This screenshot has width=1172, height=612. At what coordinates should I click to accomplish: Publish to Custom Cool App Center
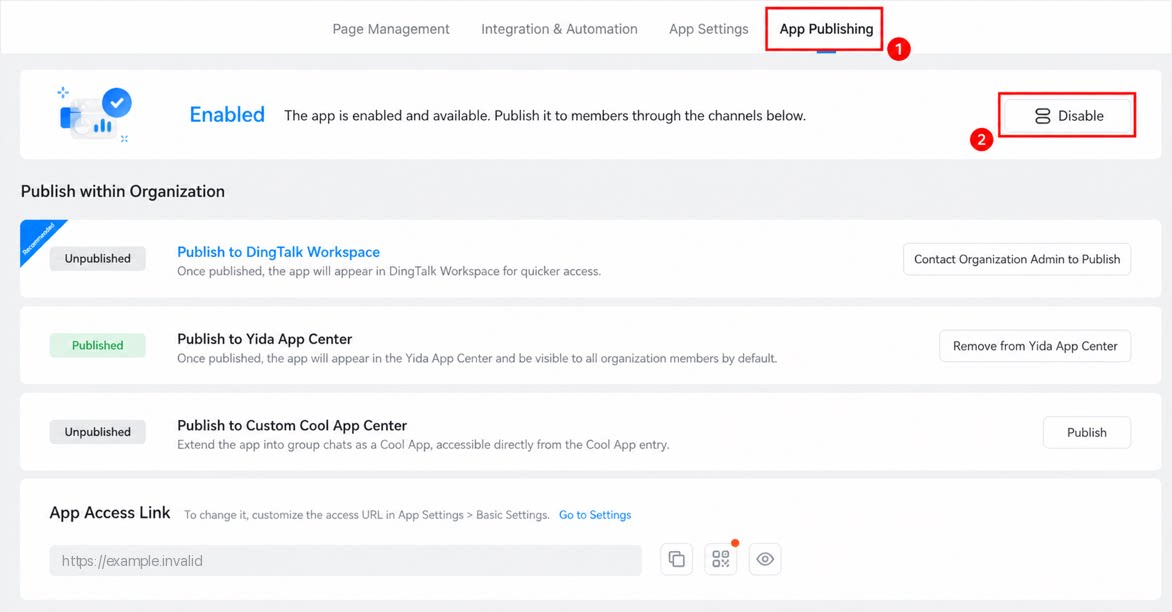(1086, 433)
